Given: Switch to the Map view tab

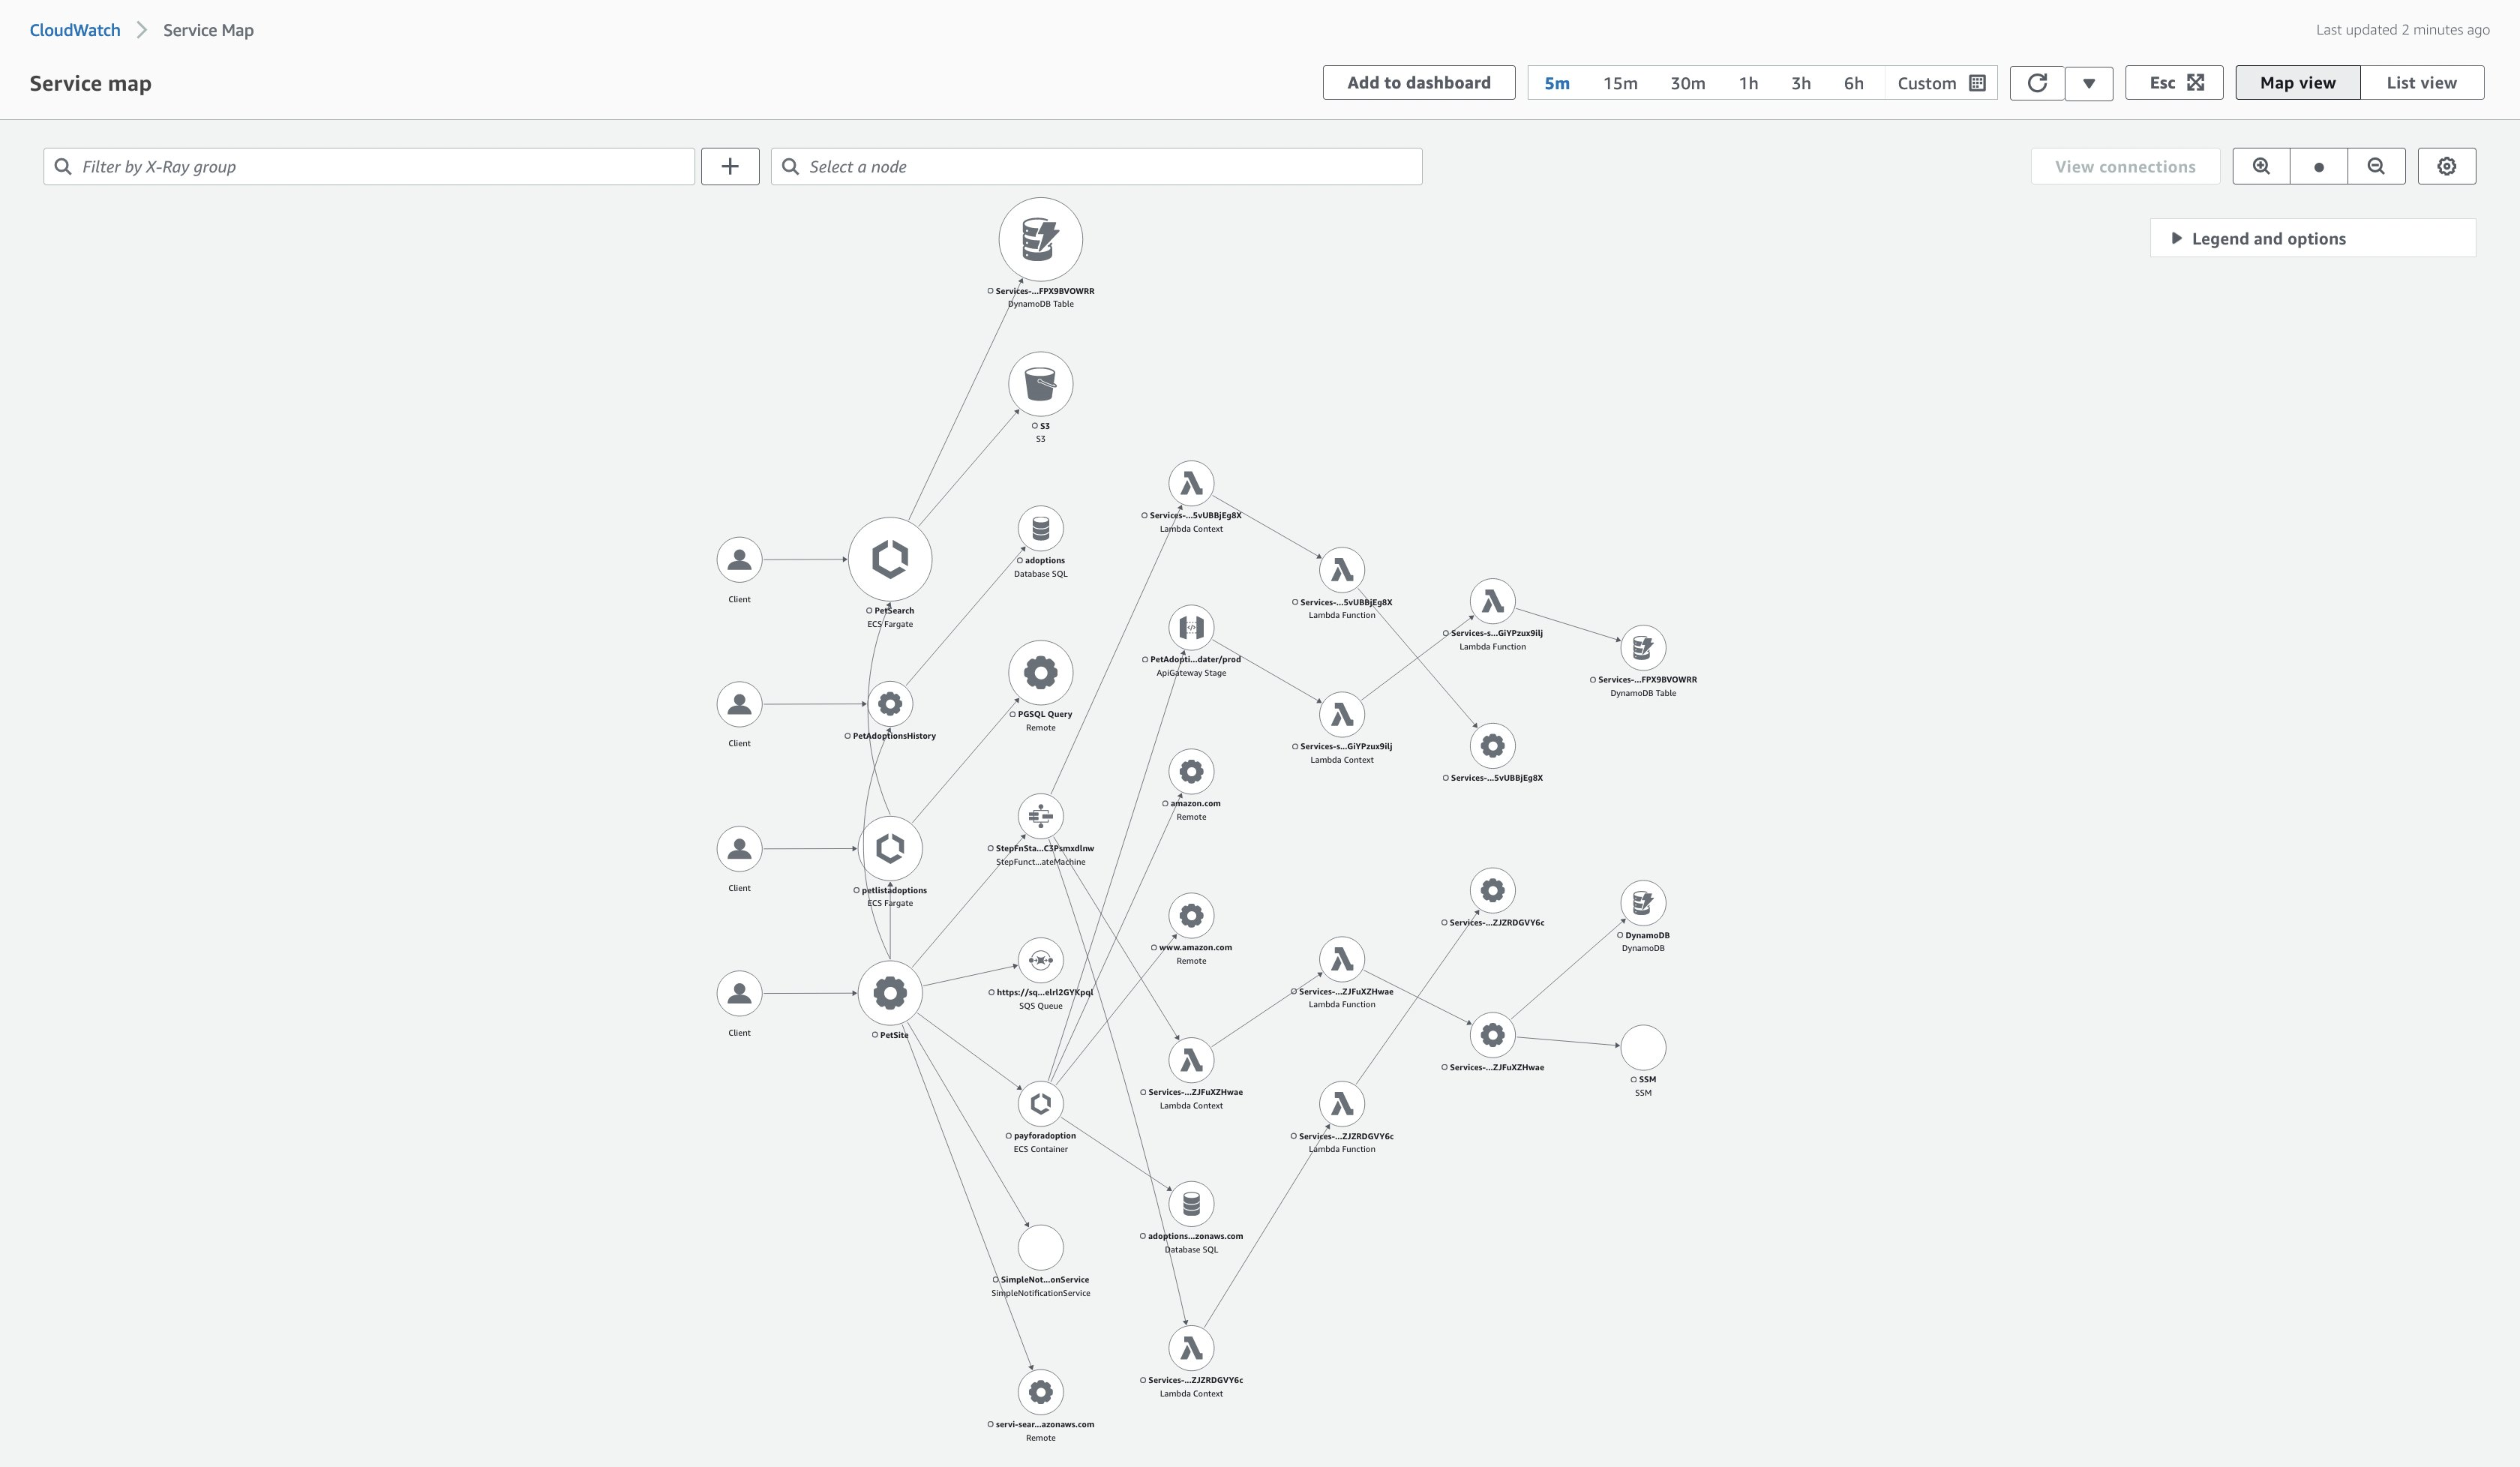Looking at the screenshot, I should coord(2296,82).
